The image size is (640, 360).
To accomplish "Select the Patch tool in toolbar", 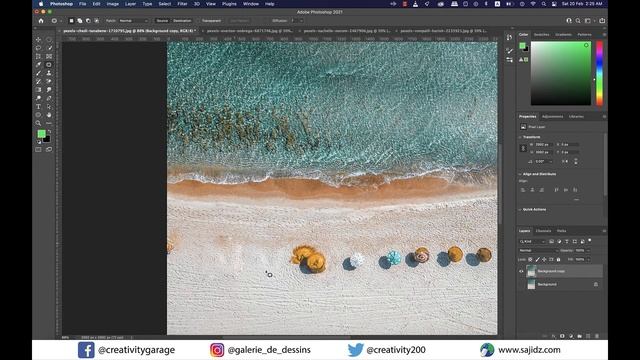I will click(49, 64).
